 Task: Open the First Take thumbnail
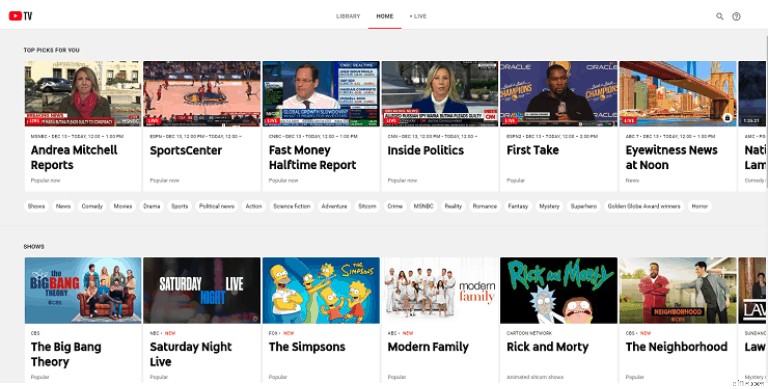(x=559, y=93)
